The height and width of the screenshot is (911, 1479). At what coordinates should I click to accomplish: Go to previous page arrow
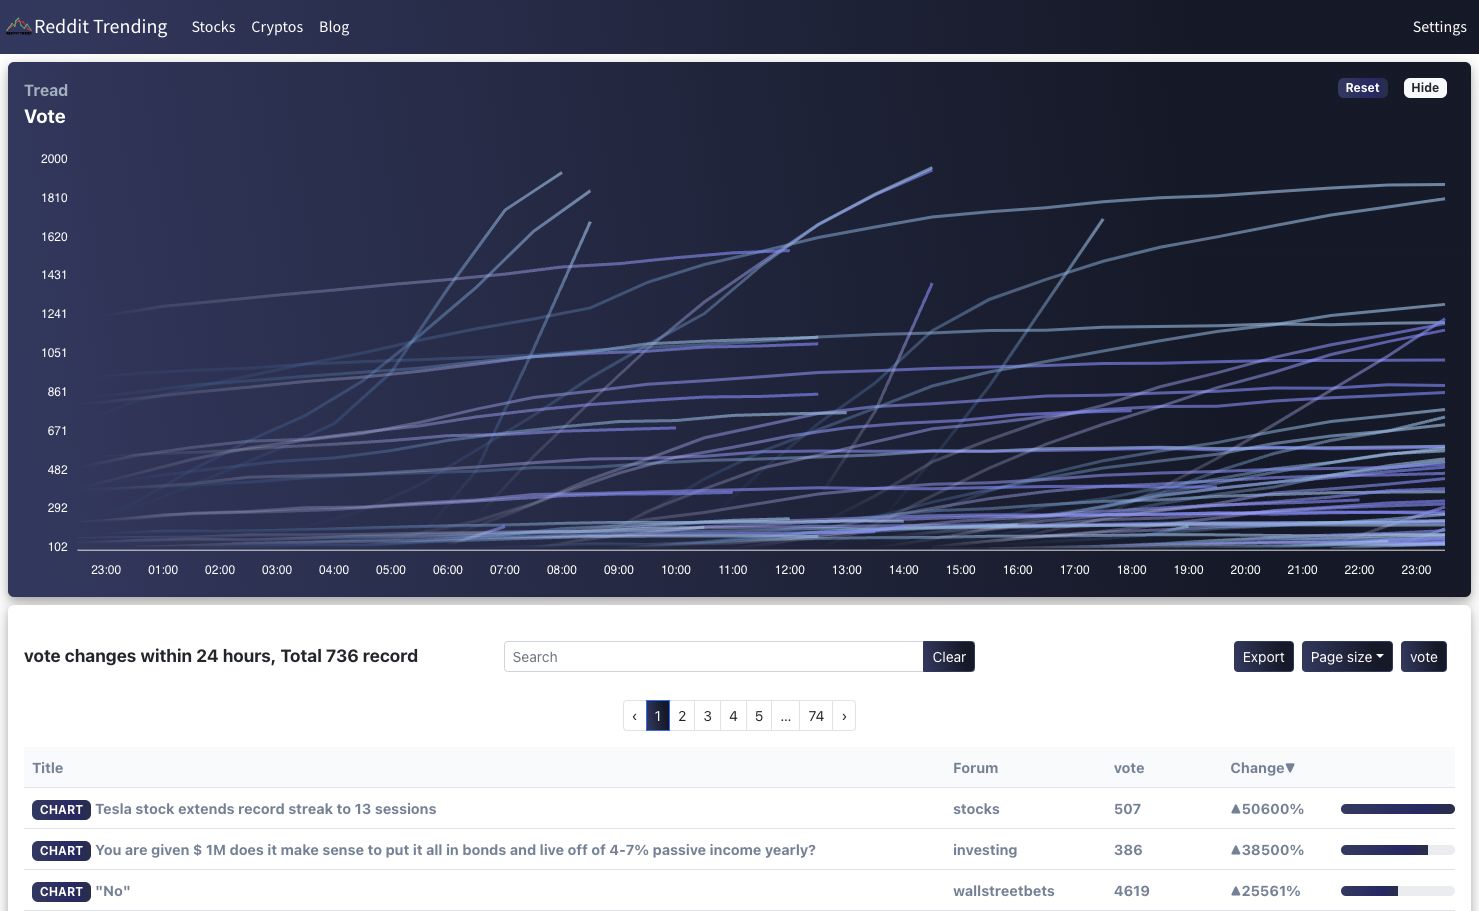point(635,716)
